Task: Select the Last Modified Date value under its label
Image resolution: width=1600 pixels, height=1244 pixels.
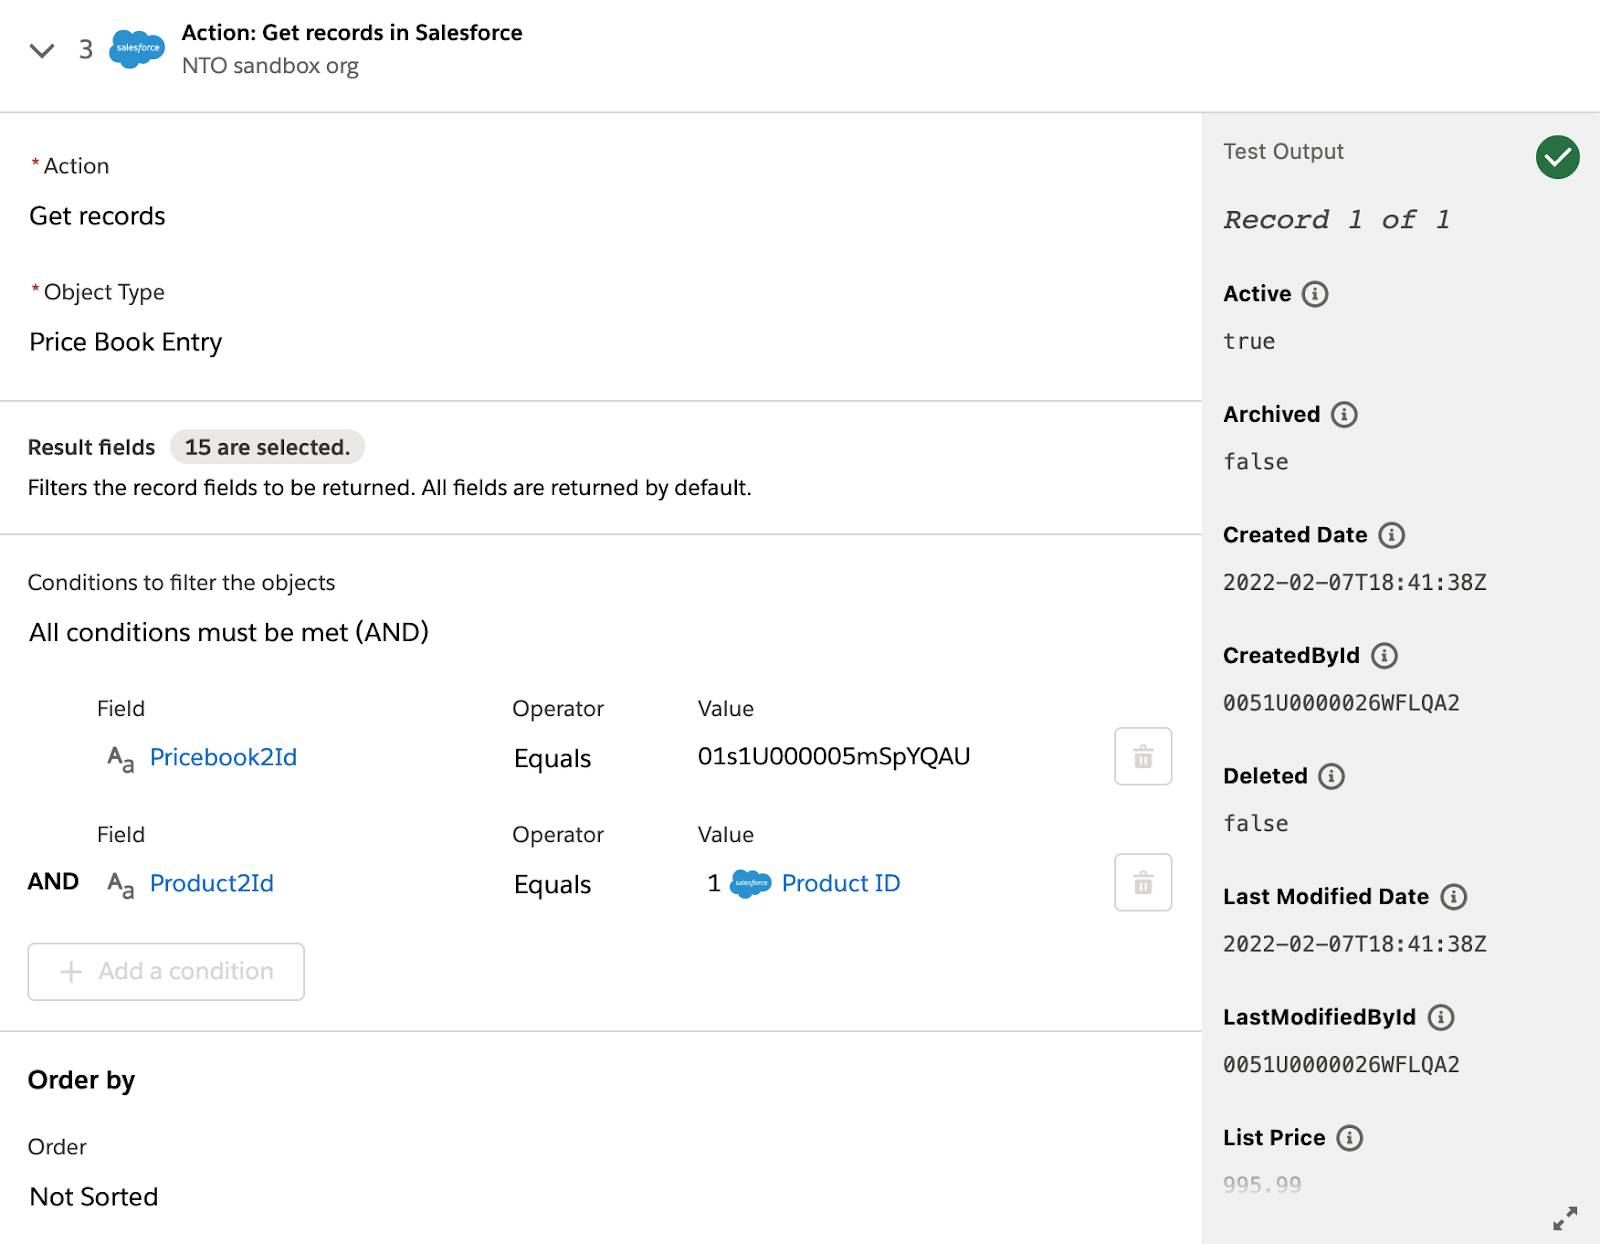Action: click(1355, 944)
